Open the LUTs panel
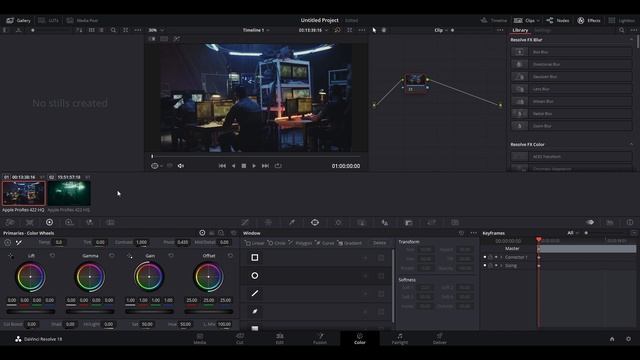The height and width of the screenshot is (360, 640). click(48, 20)
